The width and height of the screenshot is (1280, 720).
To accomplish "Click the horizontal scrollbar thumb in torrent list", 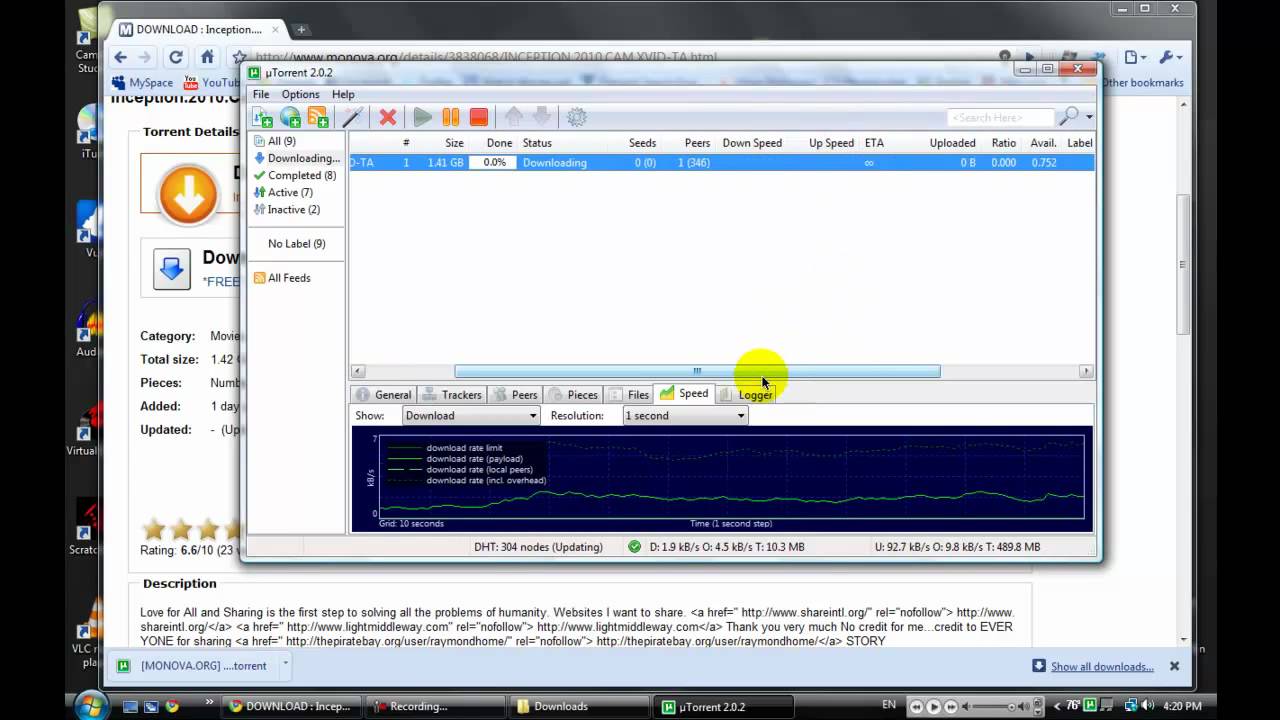I will (x=697, y=371).
